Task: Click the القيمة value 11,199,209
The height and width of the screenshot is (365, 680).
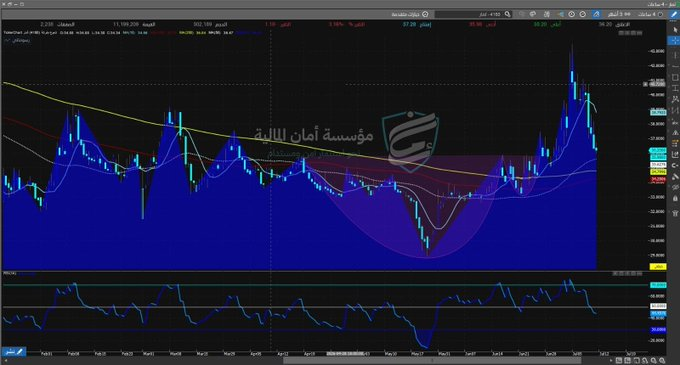Action: click(126, 24)
